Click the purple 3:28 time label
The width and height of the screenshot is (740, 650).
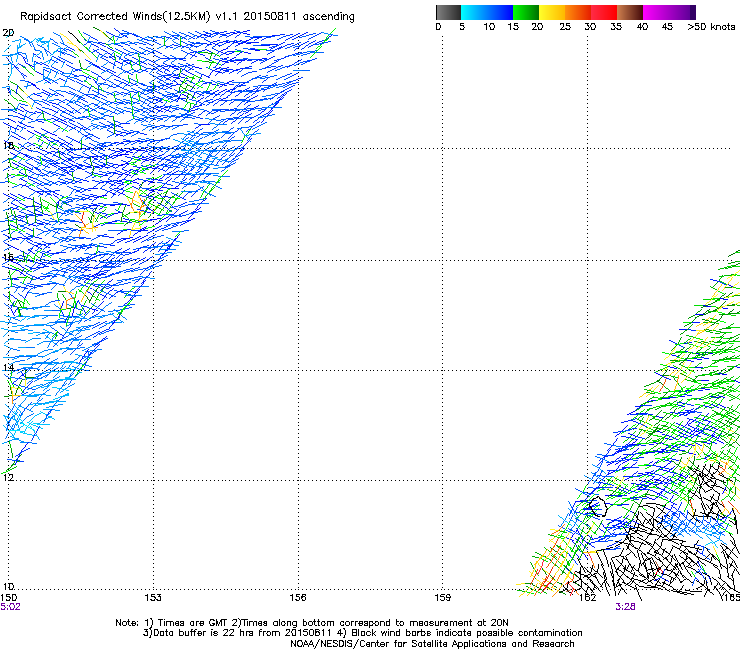(625, 607)
